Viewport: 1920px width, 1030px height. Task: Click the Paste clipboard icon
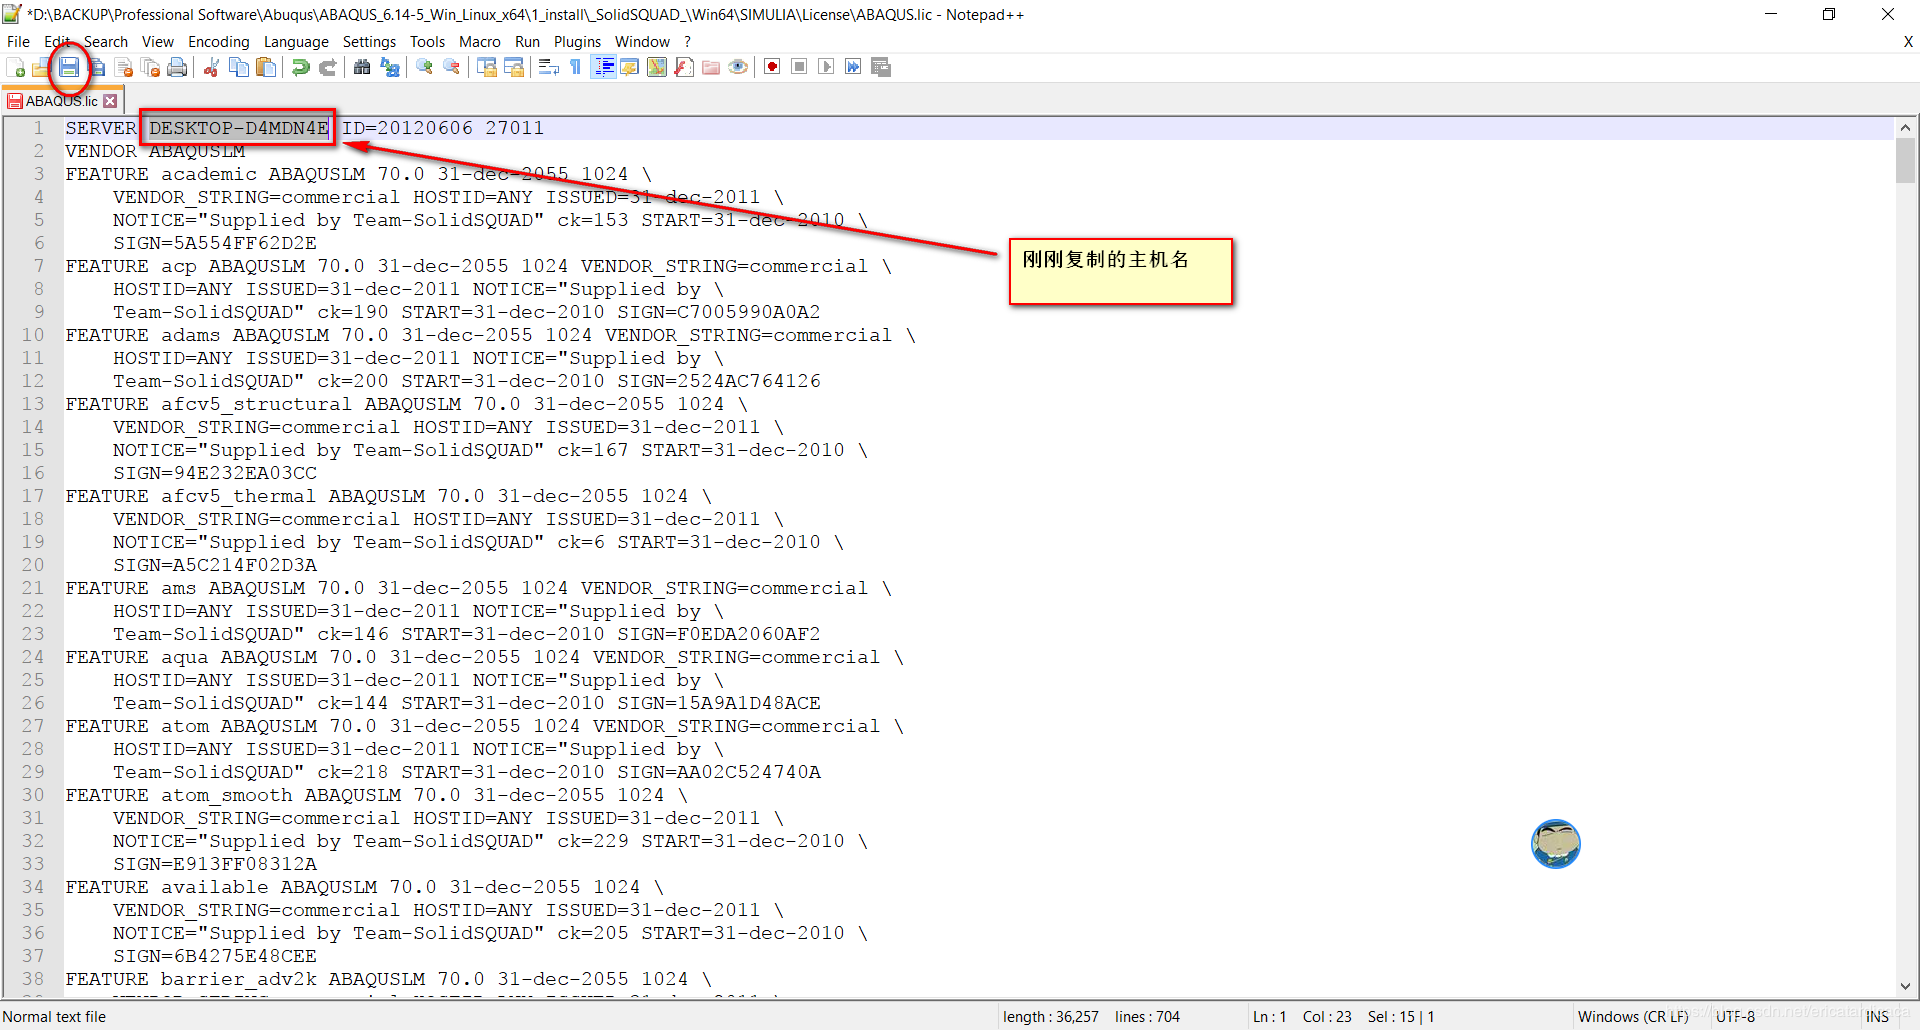pos(266,67)
